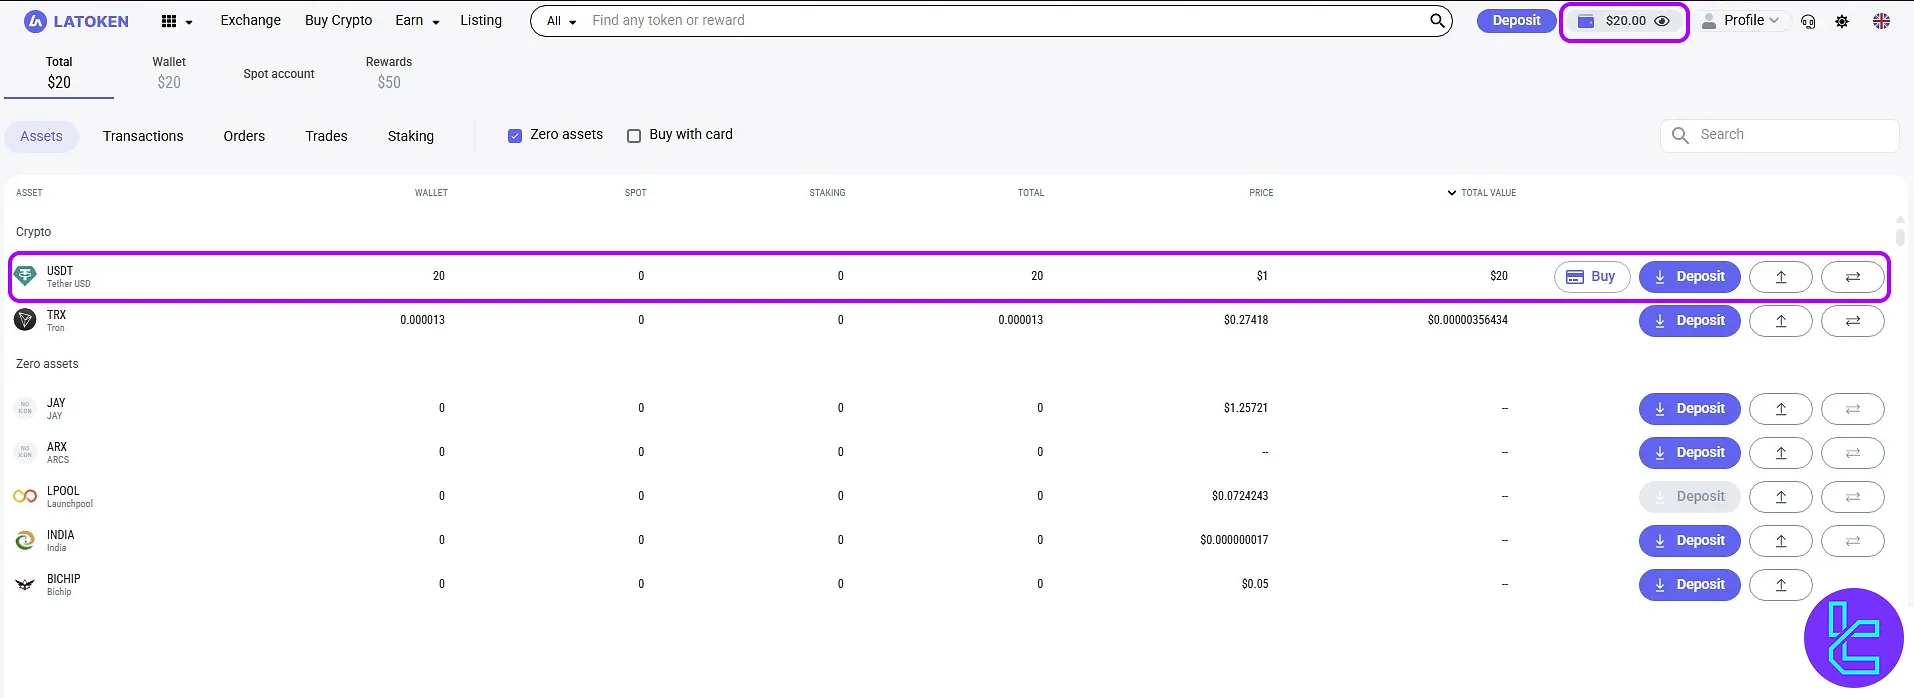Uncheck the Zero assets checkbox
This screenshot has height=698, width=1914.
pyautogui.click(x=515, y=136)
